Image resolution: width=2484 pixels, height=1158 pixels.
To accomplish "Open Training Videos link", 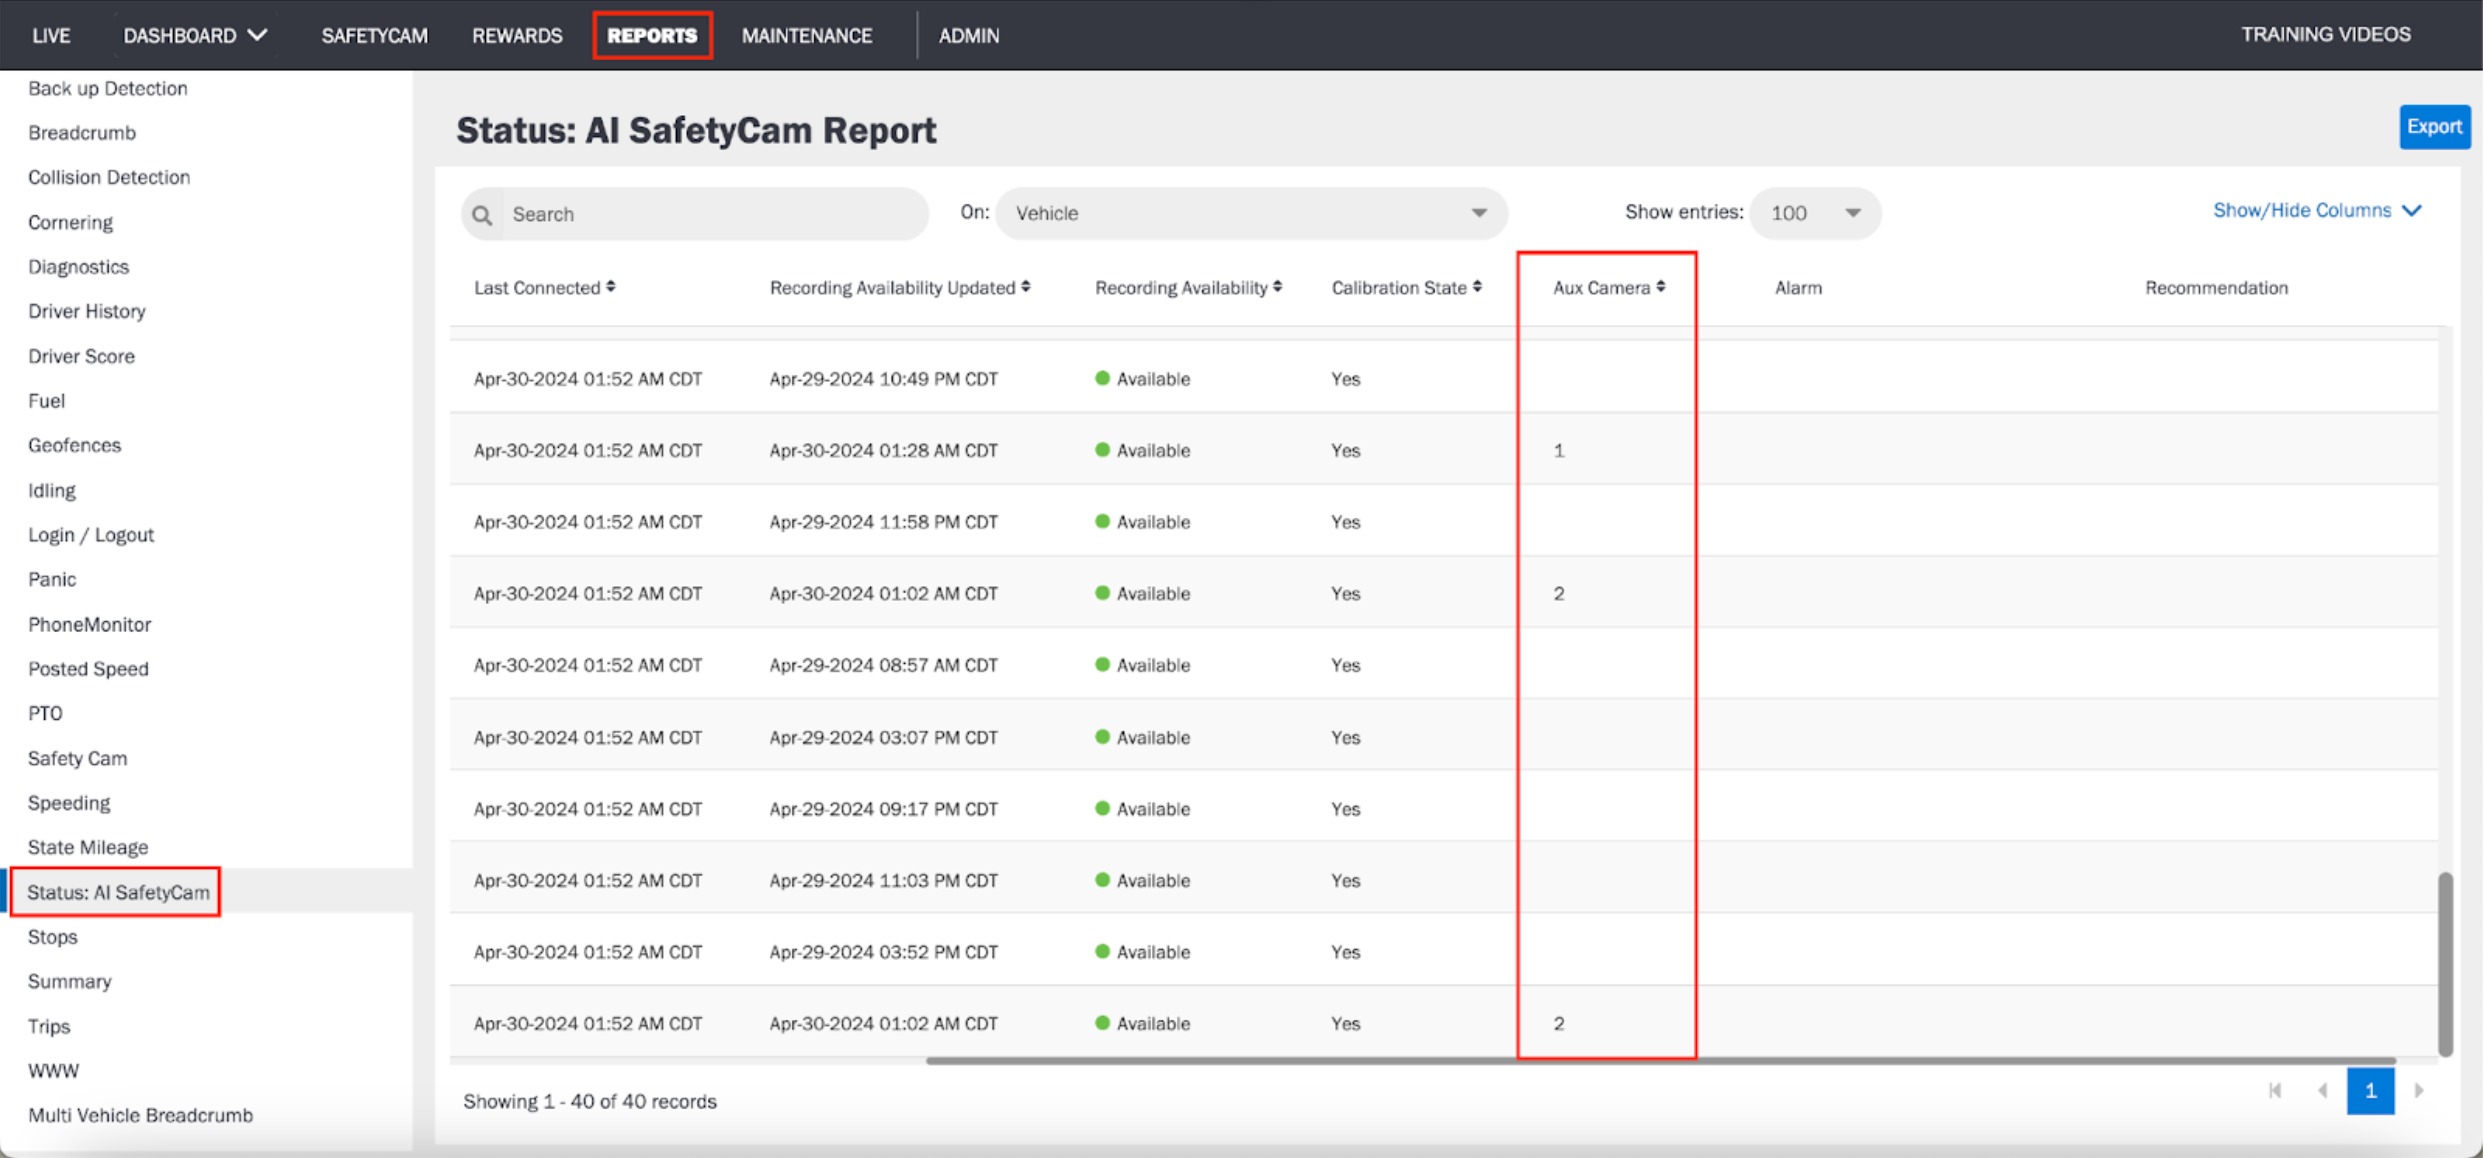I will coord(2326,35).
